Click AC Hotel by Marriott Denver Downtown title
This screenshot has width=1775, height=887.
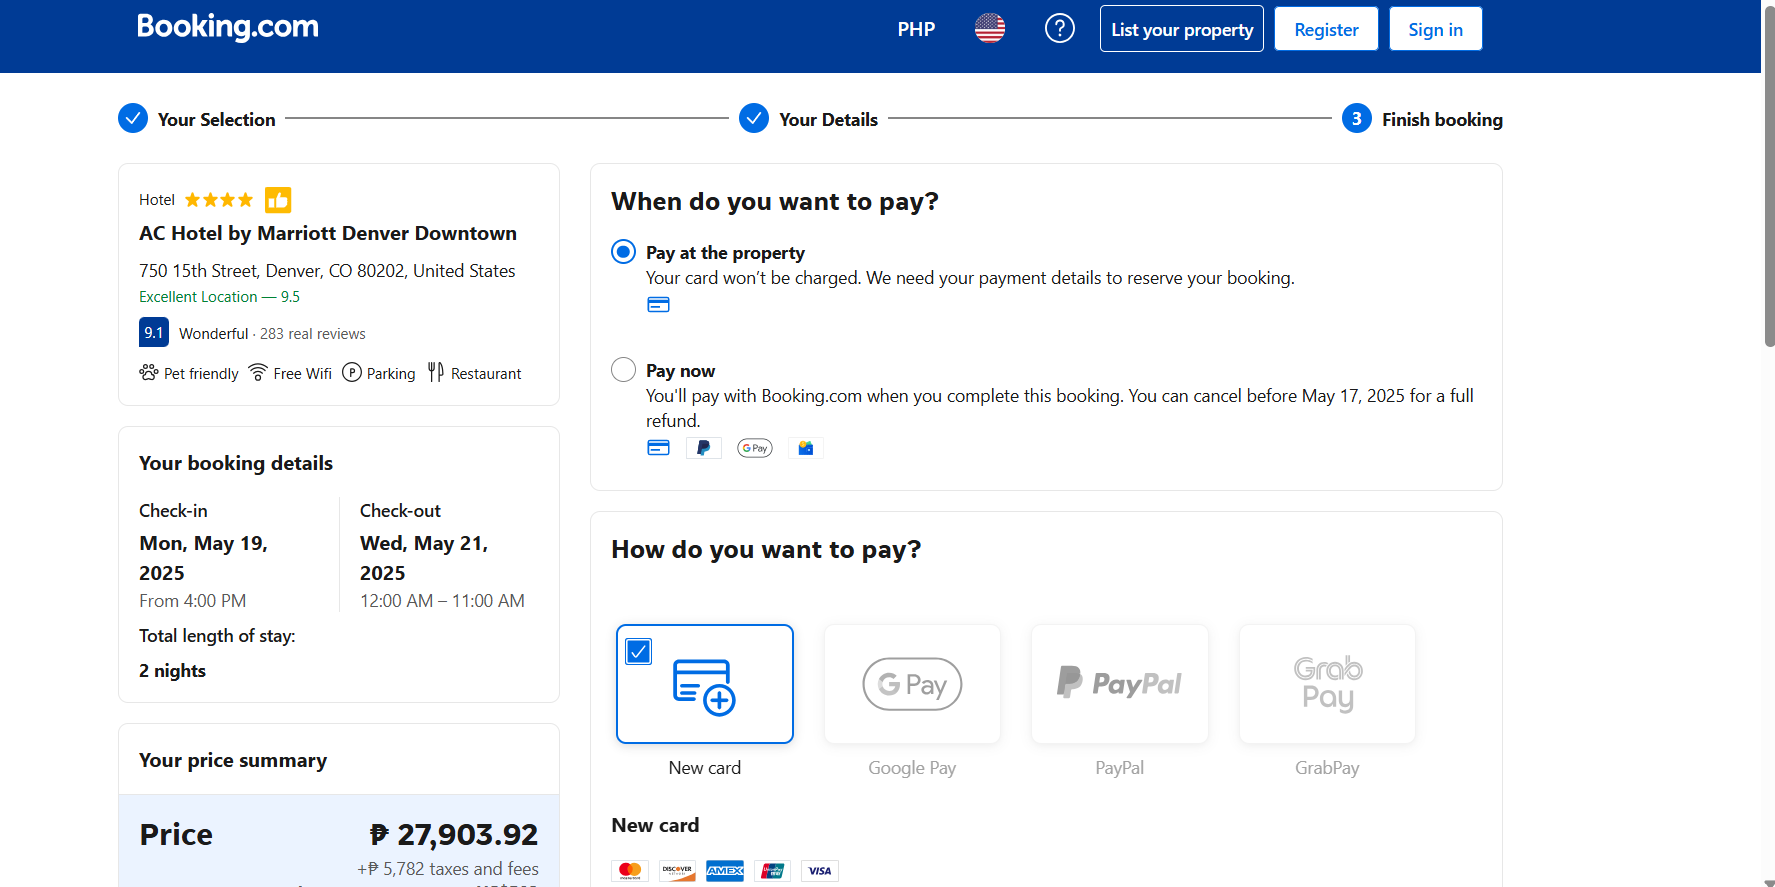[x=328, y=233]
